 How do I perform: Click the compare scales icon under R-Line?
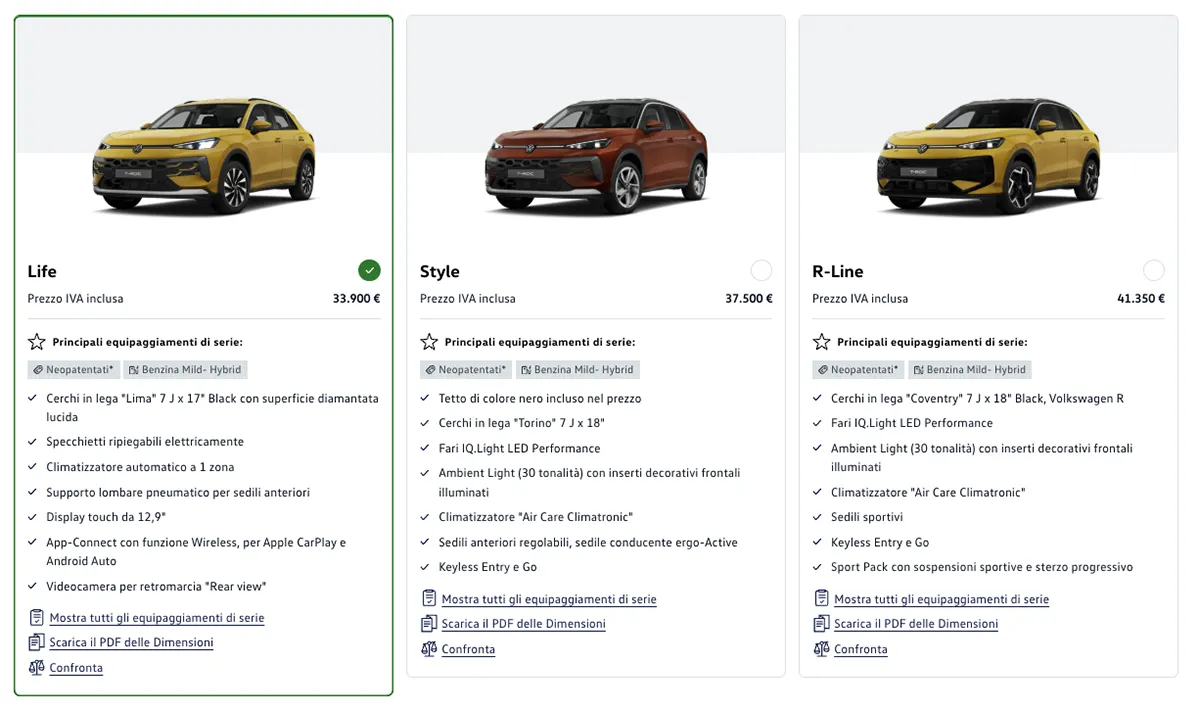(x=822, y=649)
